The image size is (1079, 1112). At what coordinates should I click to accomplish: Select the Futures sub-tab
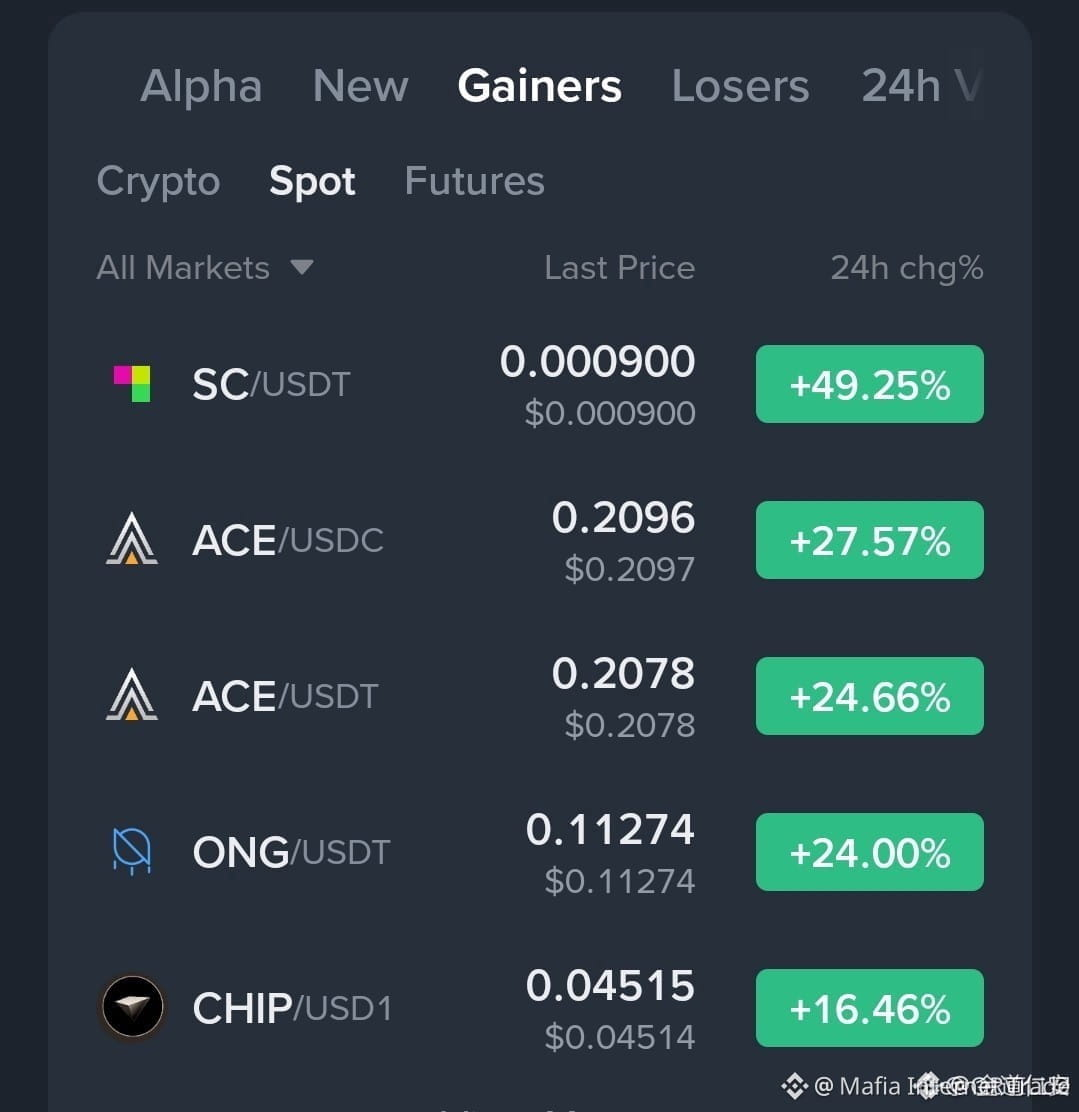[475, 181]
